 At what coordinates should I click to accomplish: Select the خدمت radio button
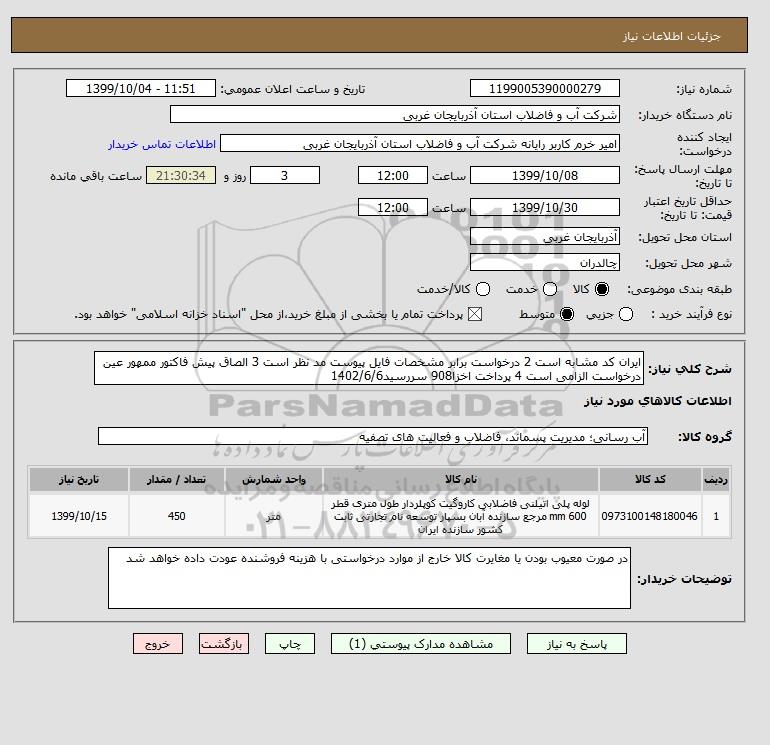click(x=550, y=289)
